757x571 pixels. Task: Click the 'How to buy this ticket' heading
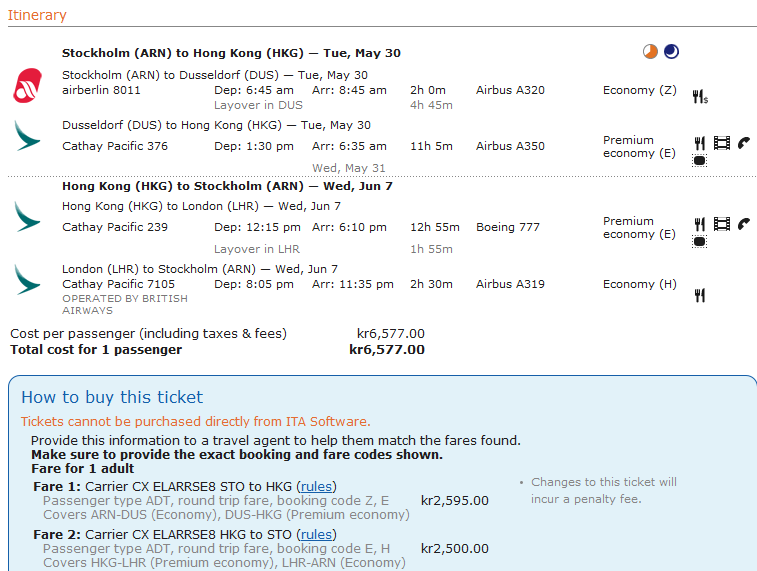pos(112,398)
